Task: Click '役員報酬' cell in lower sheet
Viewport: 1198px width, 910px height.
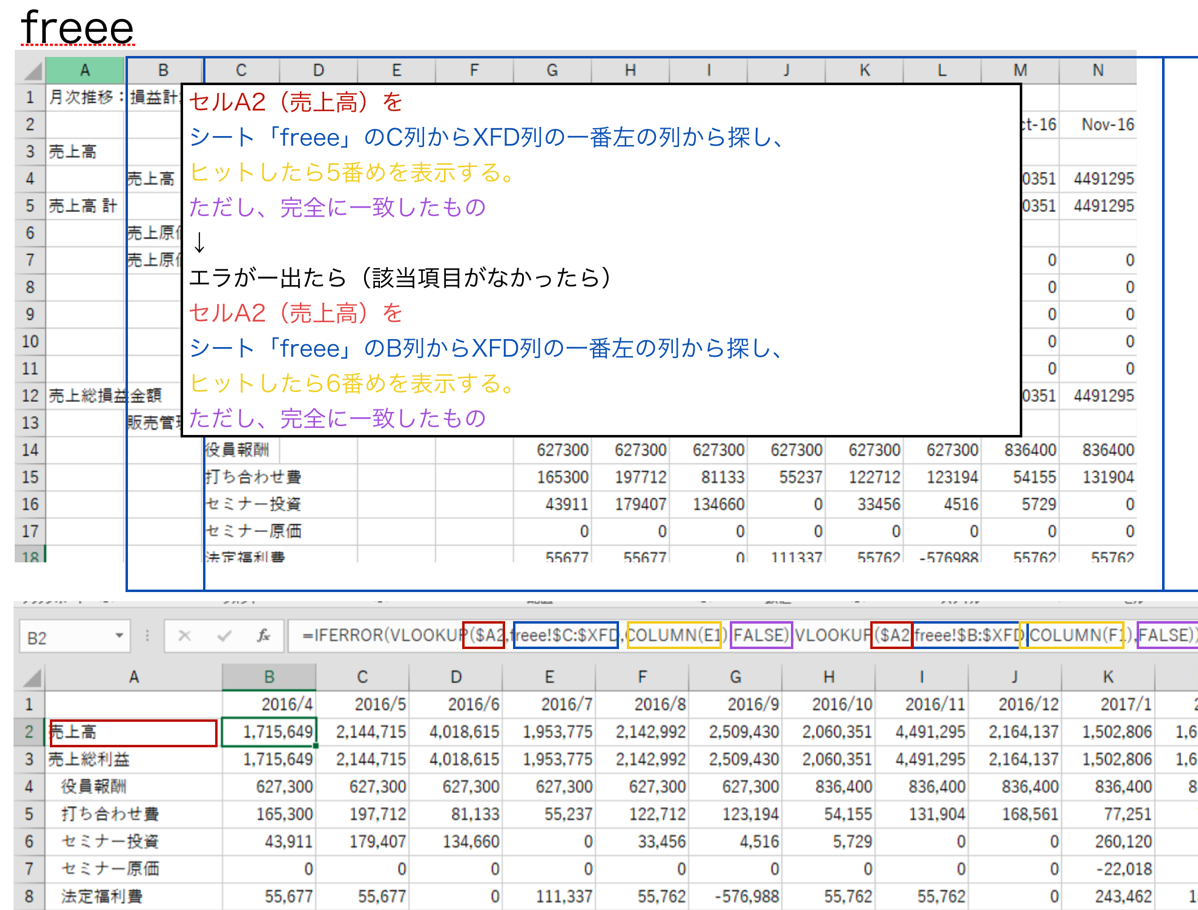Action: 133,787
